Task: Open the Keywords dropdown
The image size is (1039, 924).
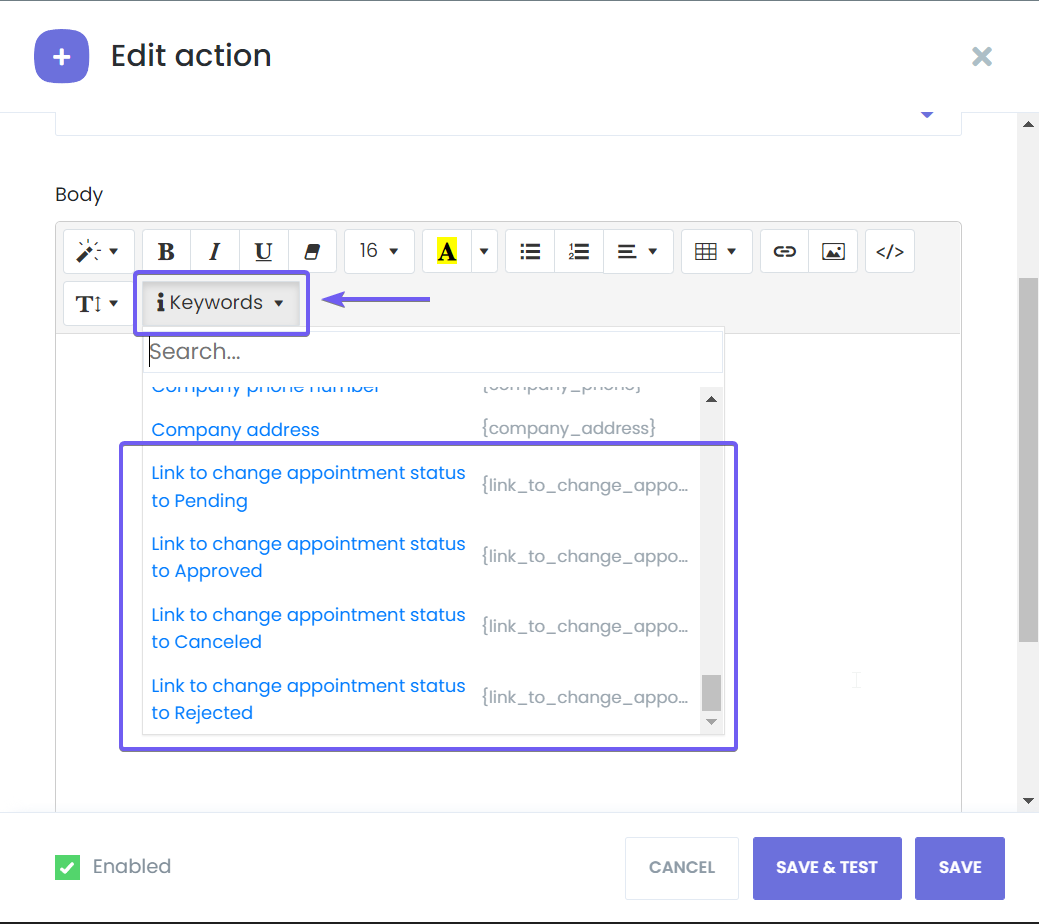Action: tap(220, 303)
